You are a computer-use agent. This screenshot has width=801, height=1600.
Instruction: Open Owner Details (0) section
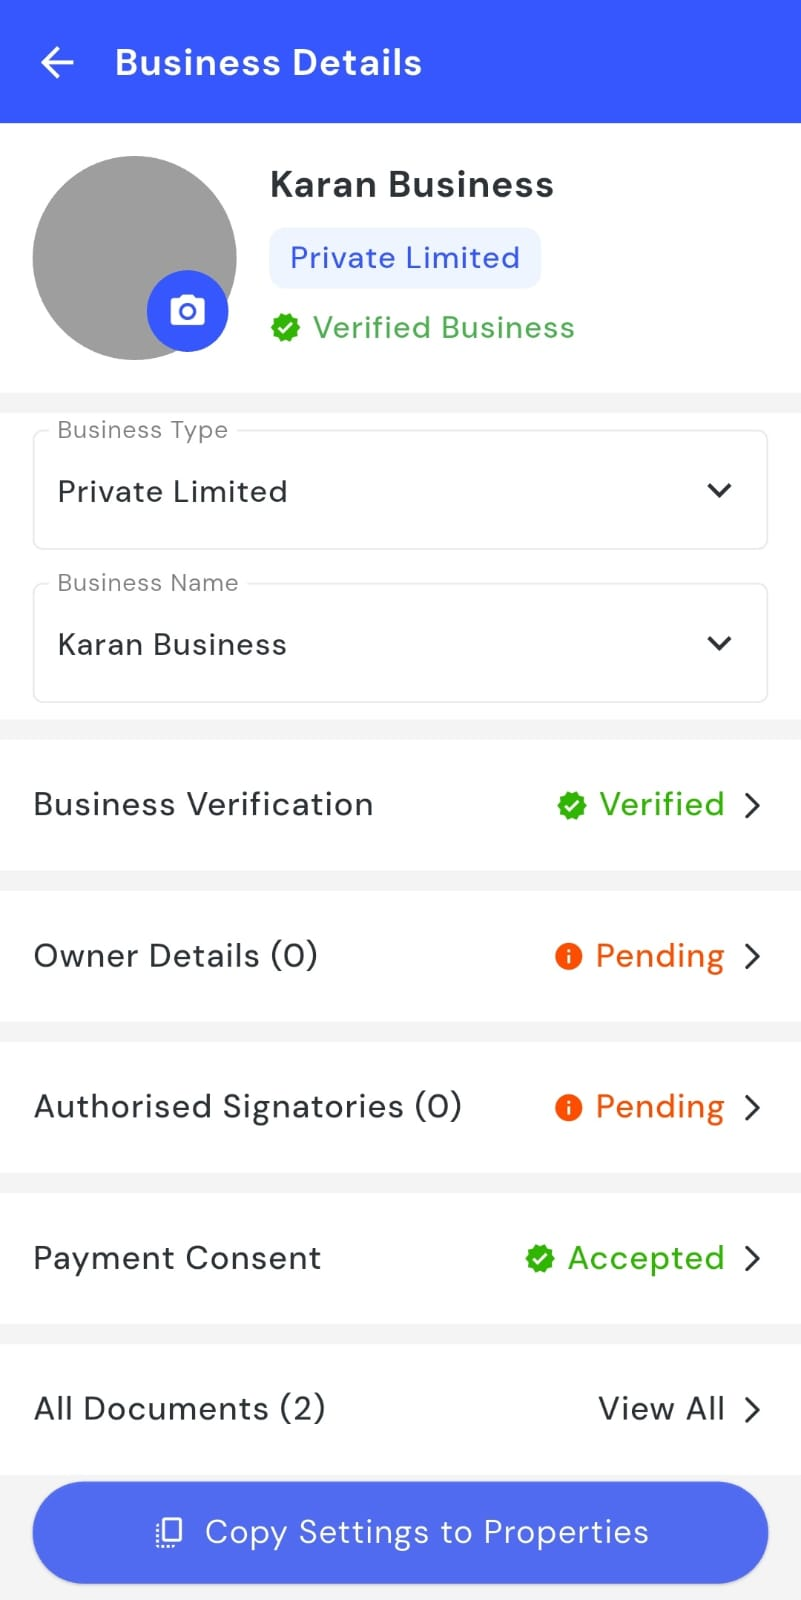pos(176,956)
